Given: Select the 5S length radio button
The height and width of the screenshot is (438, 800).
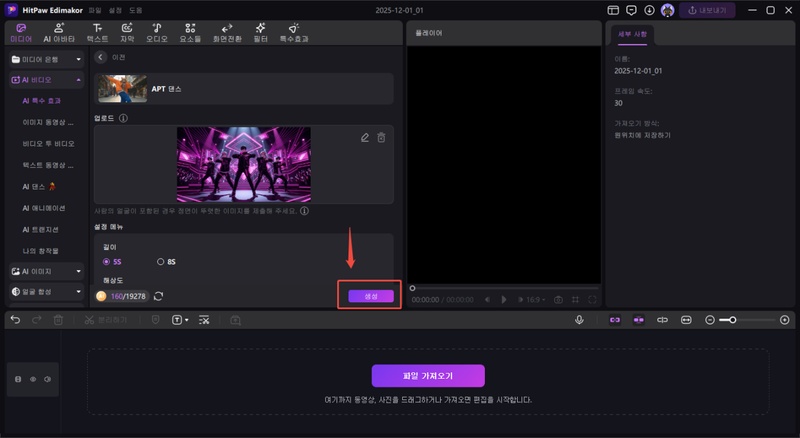Looking at the screenshot, I should (106, 262).
